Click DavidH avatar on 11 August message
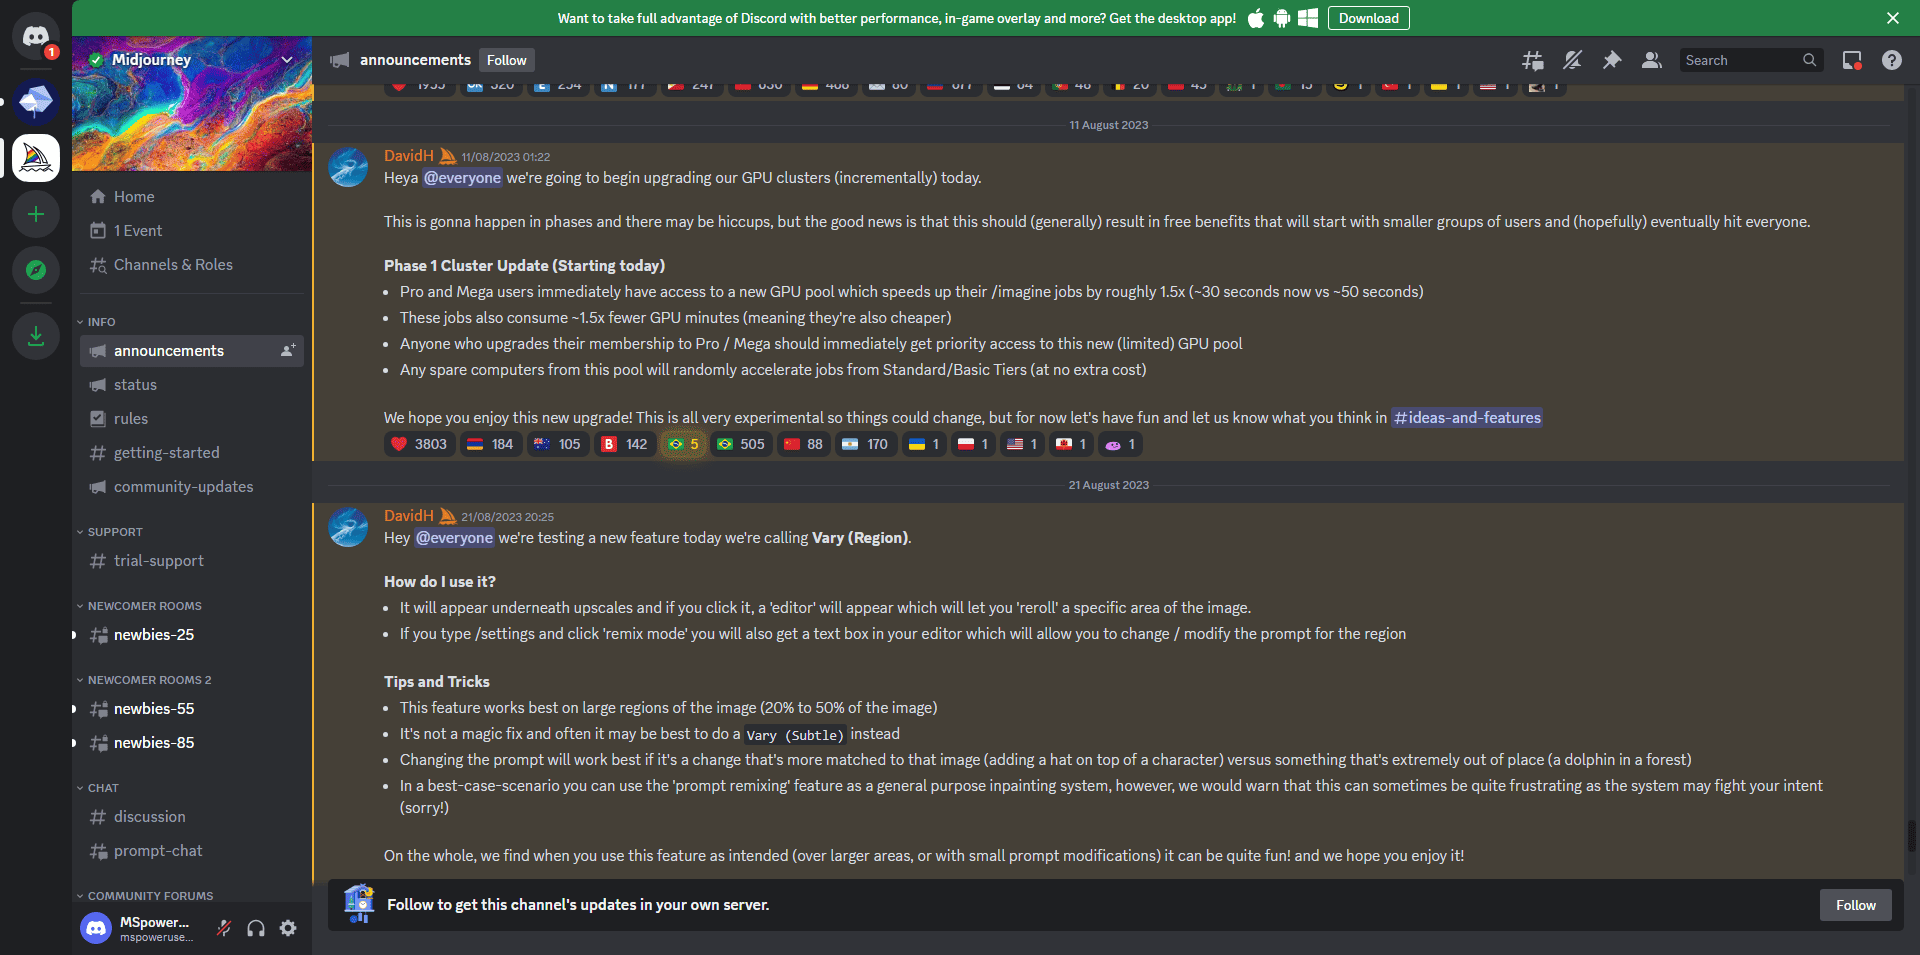The height and width of the screenshot is (955, 1920). 348,167
